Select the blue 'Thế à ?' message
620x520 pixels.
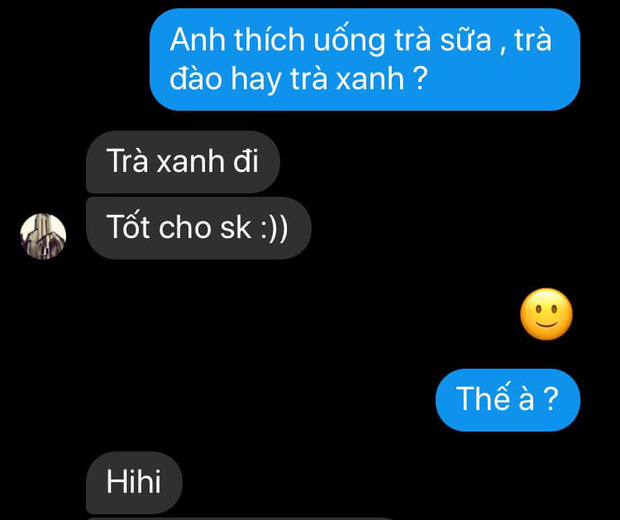pos(508,400)
